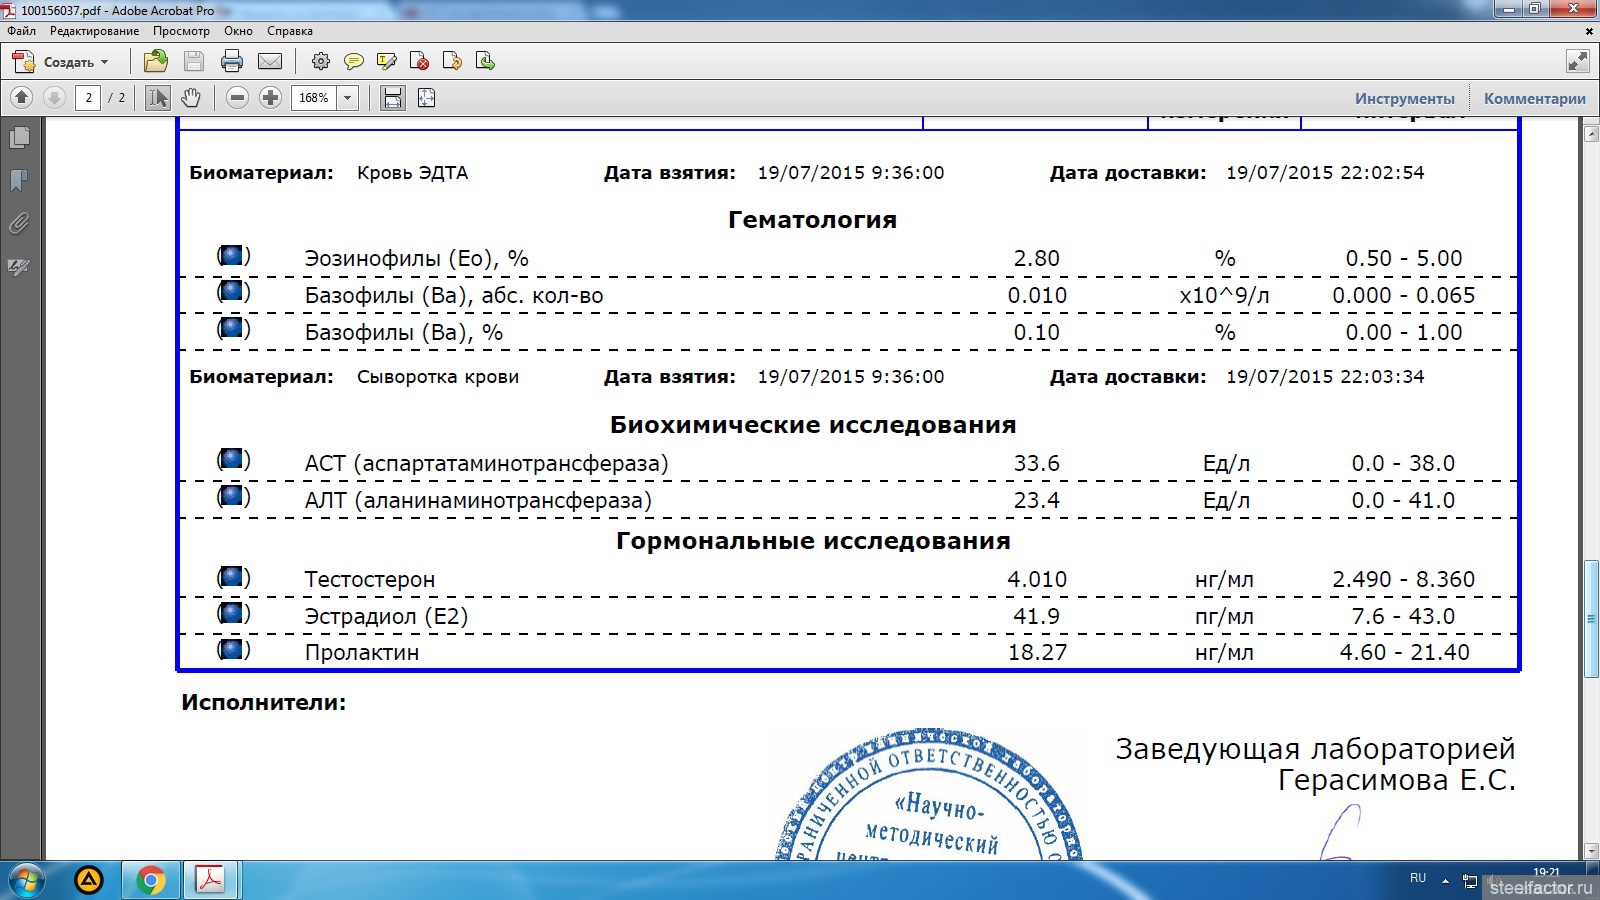Viewport: 1600px width, 900px height.
Task: Zoom in with plus button
Action: click(x=270, y=97)
